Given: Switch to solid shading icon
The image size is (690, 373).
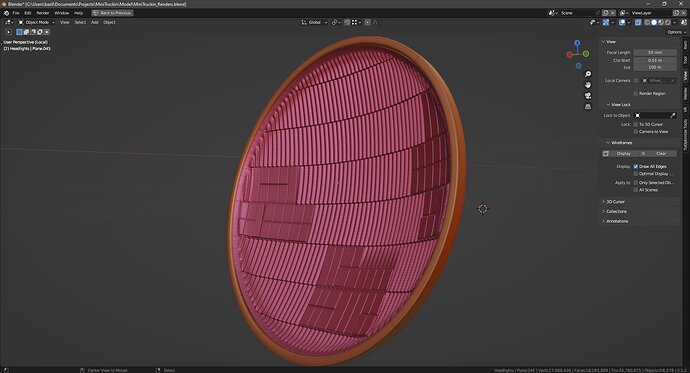Looking at the screenshot, I should (654, 22).
